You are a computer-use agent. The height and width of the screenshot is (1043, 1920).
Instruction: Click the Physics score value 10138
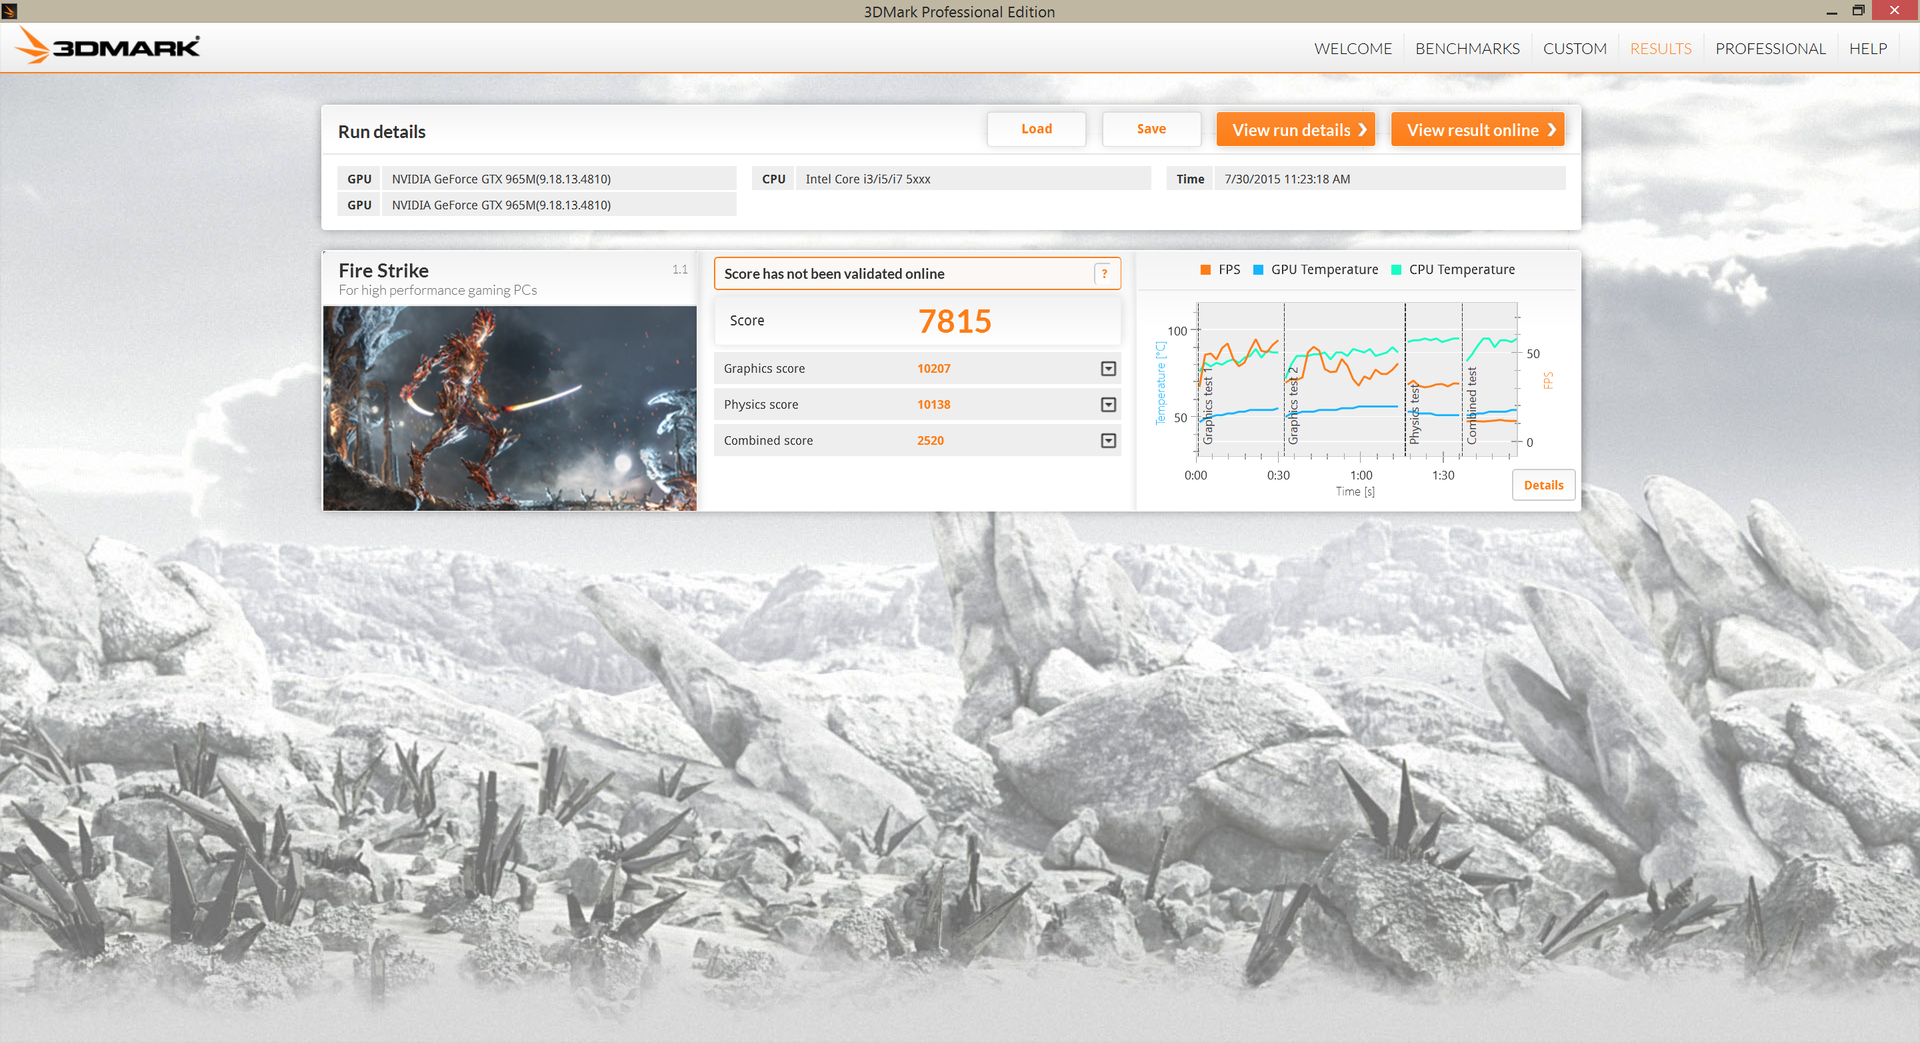tap(934, 405)
